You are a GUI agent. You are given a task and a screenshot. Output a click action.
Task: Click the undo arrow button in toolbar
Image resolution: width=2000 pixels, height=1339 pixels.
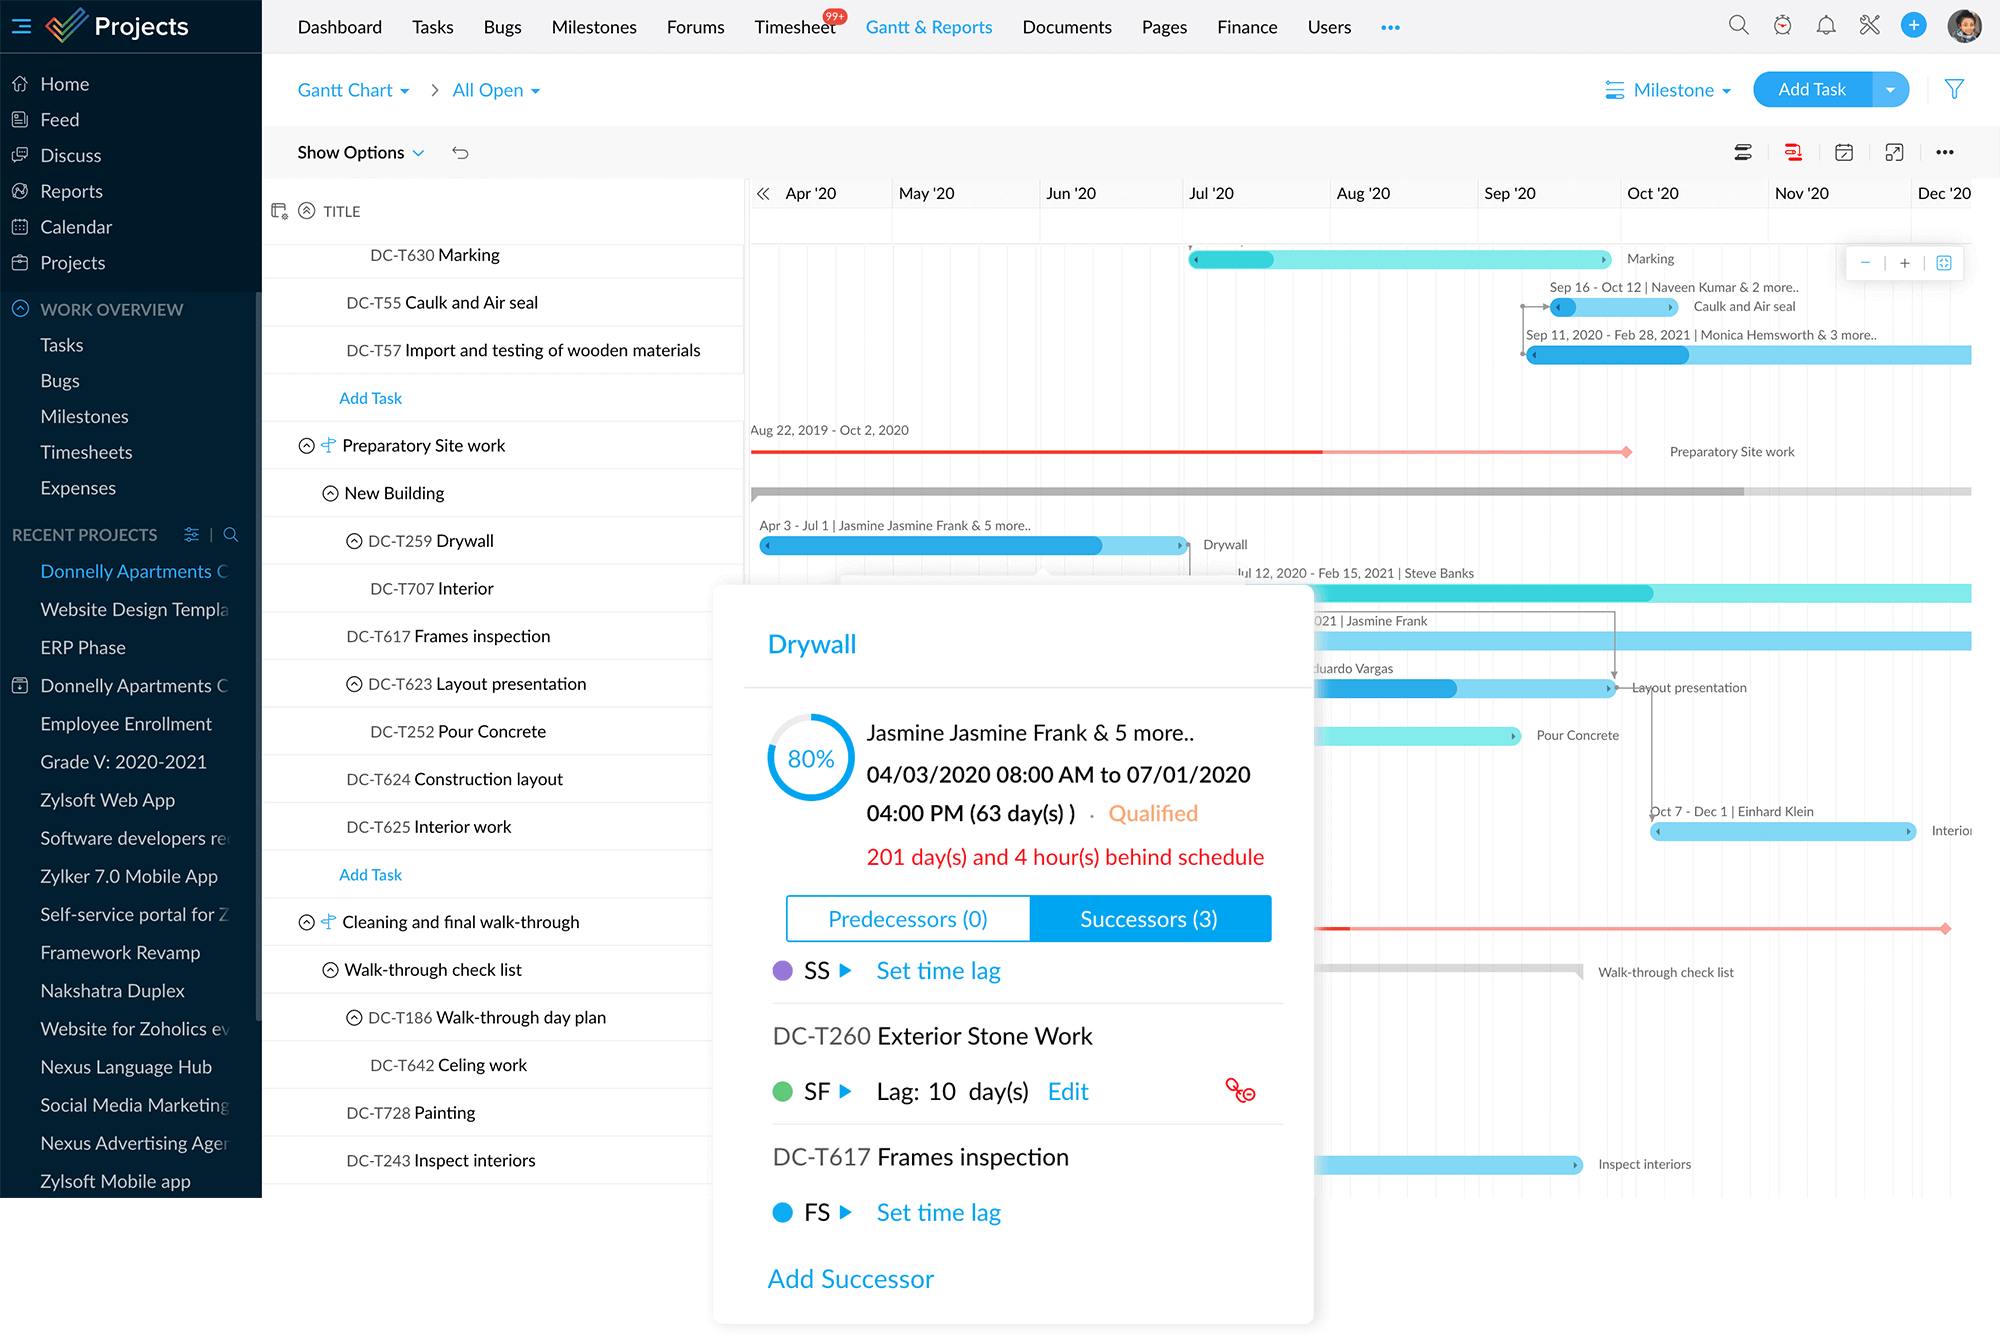point(459,151)
